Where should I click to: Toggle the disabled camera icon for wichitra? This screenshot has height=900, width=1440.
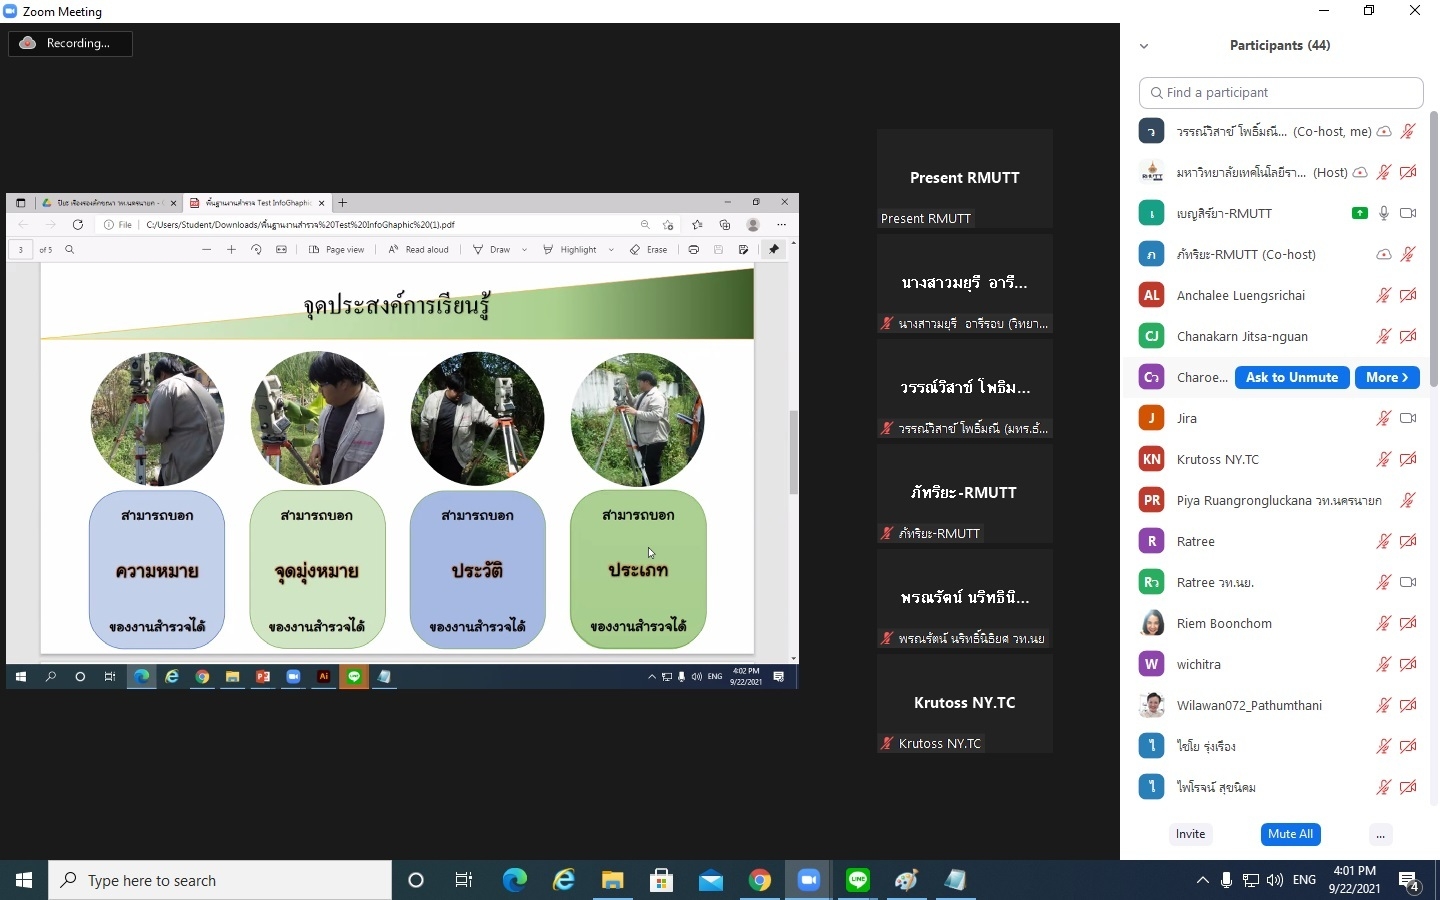tap(1408, 664)
